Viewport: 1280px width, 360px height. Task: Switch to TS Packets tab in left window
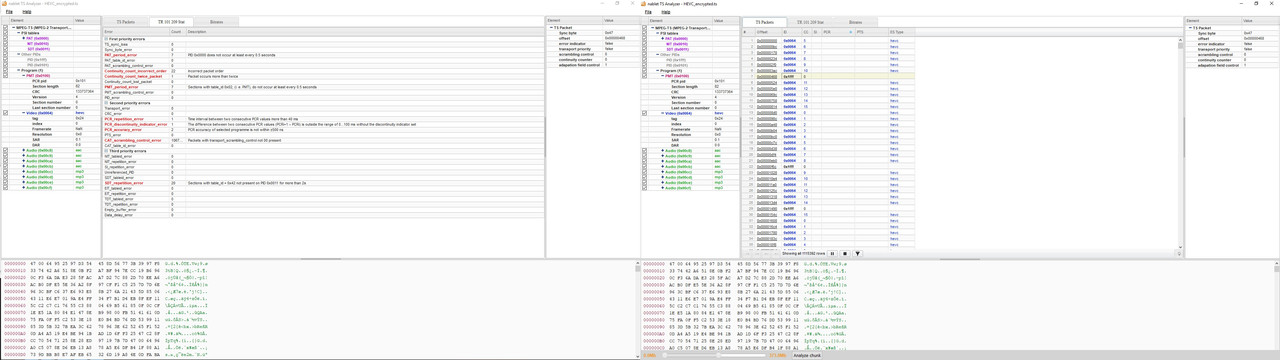click(x=125, y=21)
